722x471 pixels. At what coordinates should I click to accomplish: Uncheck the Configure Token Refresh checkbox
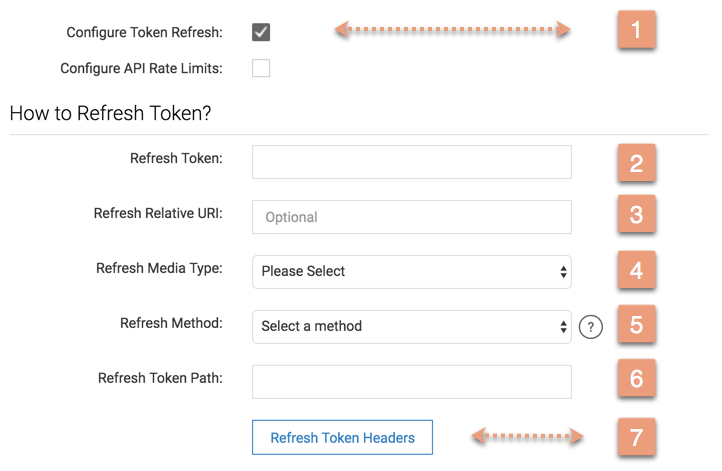[261, 32]
